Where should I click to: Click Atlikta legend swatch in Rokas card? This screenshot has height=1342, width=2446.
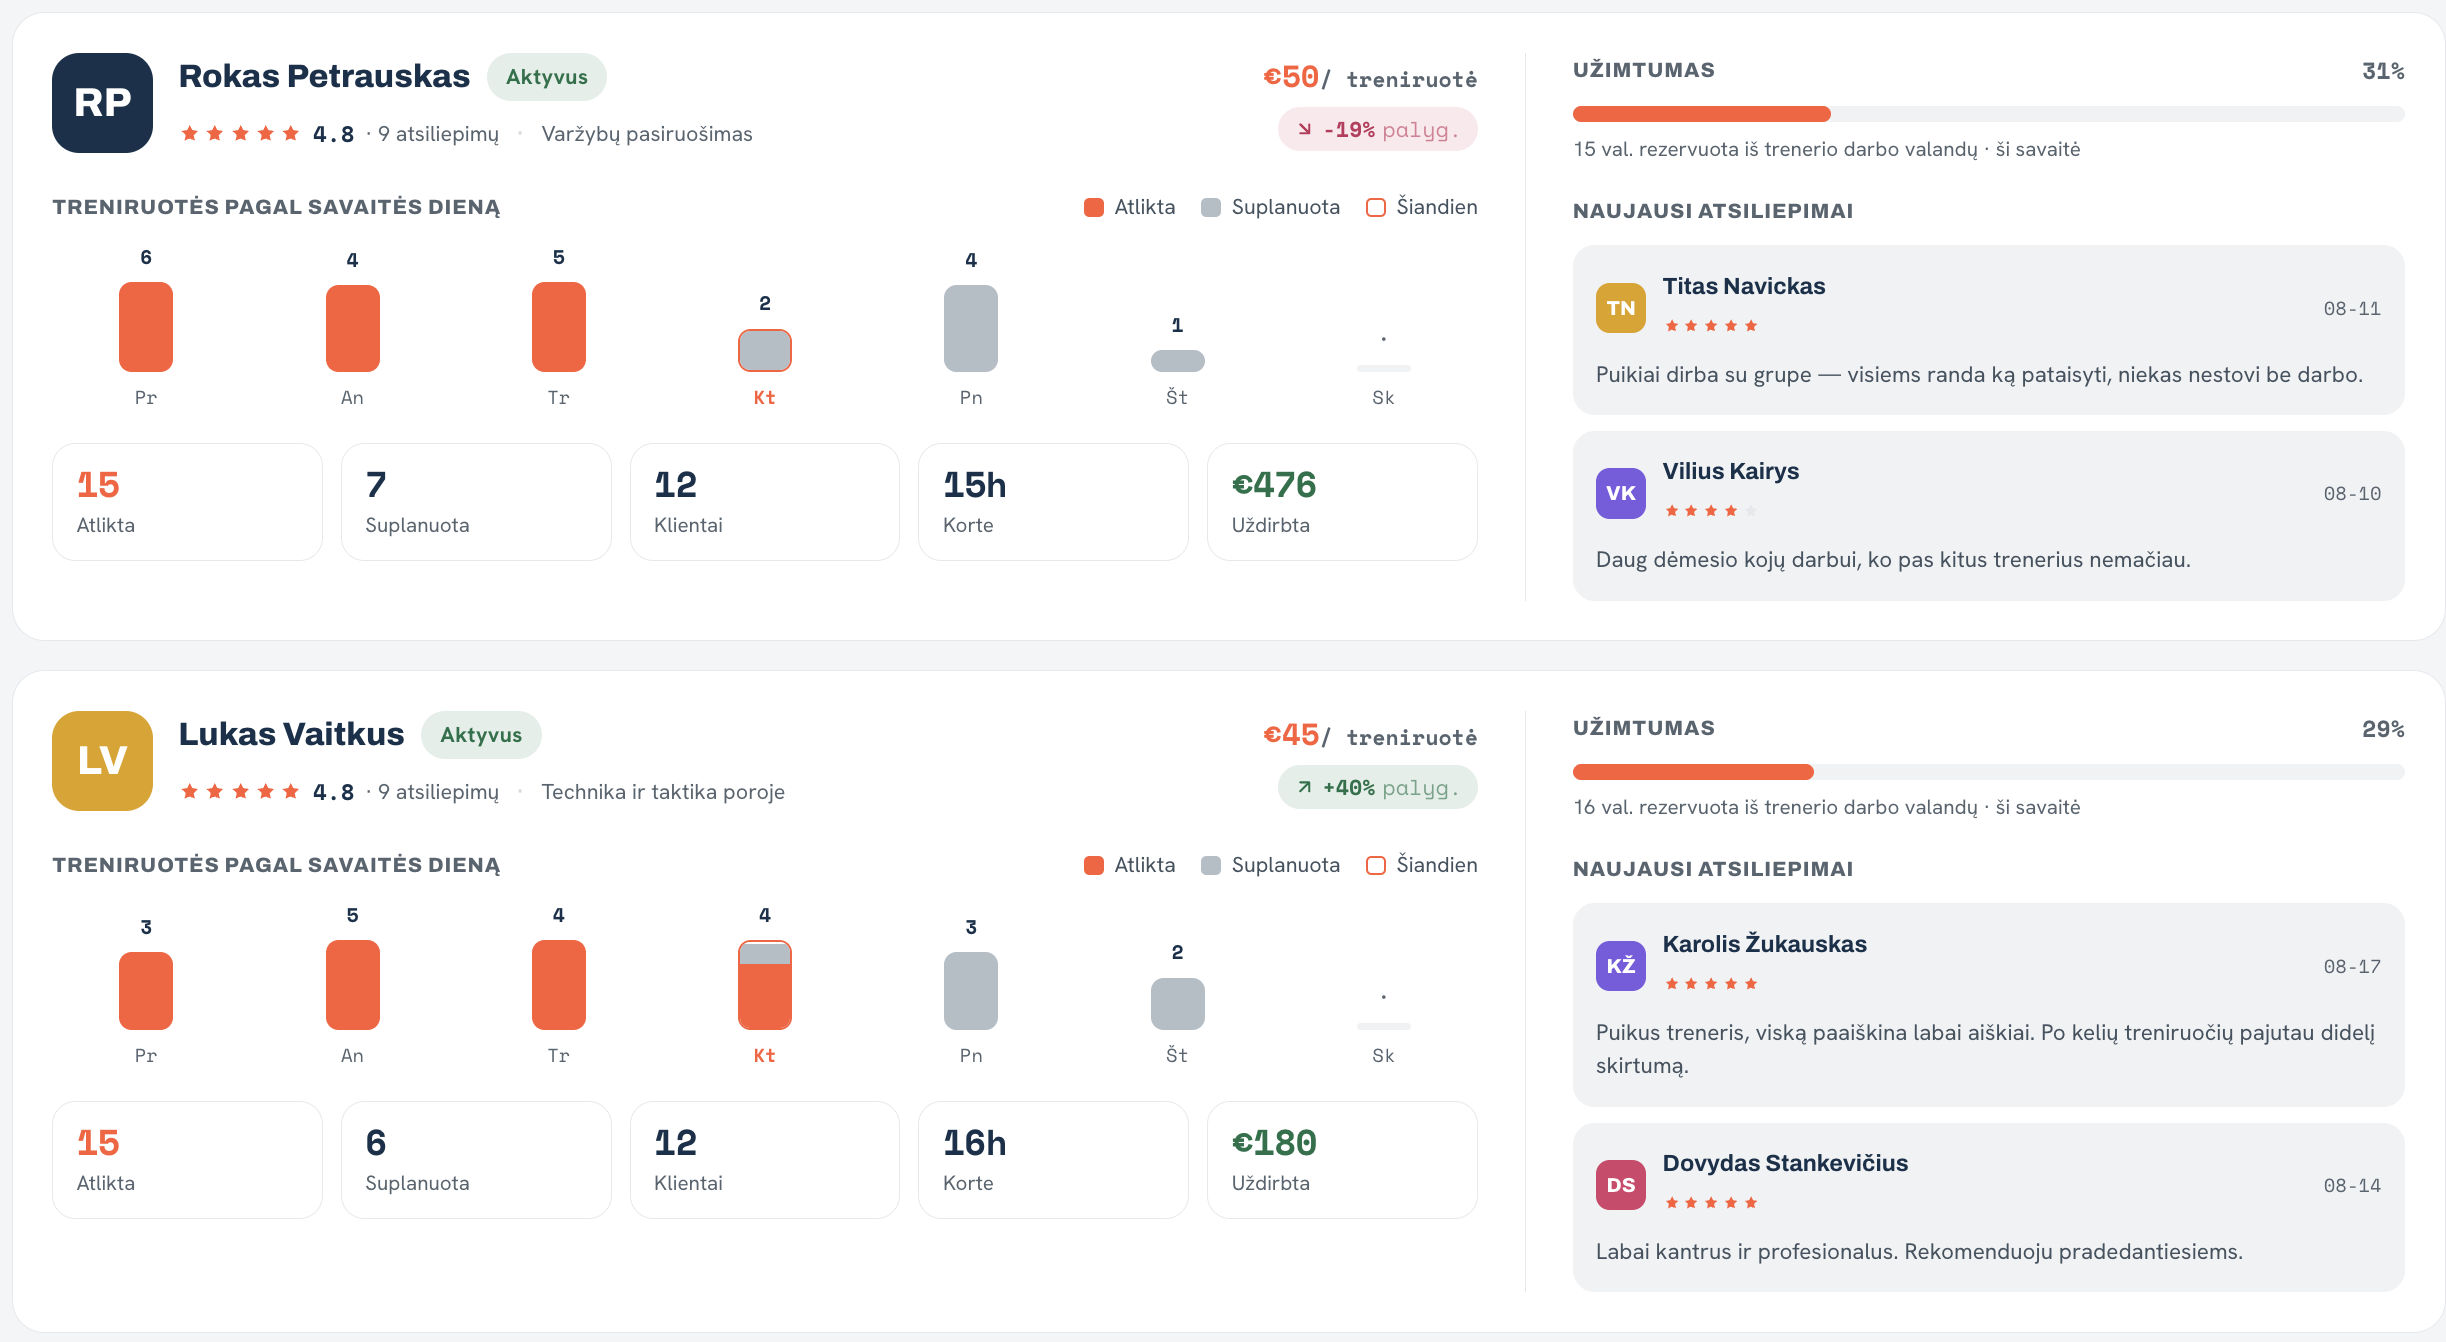(x=1094, y=207)
